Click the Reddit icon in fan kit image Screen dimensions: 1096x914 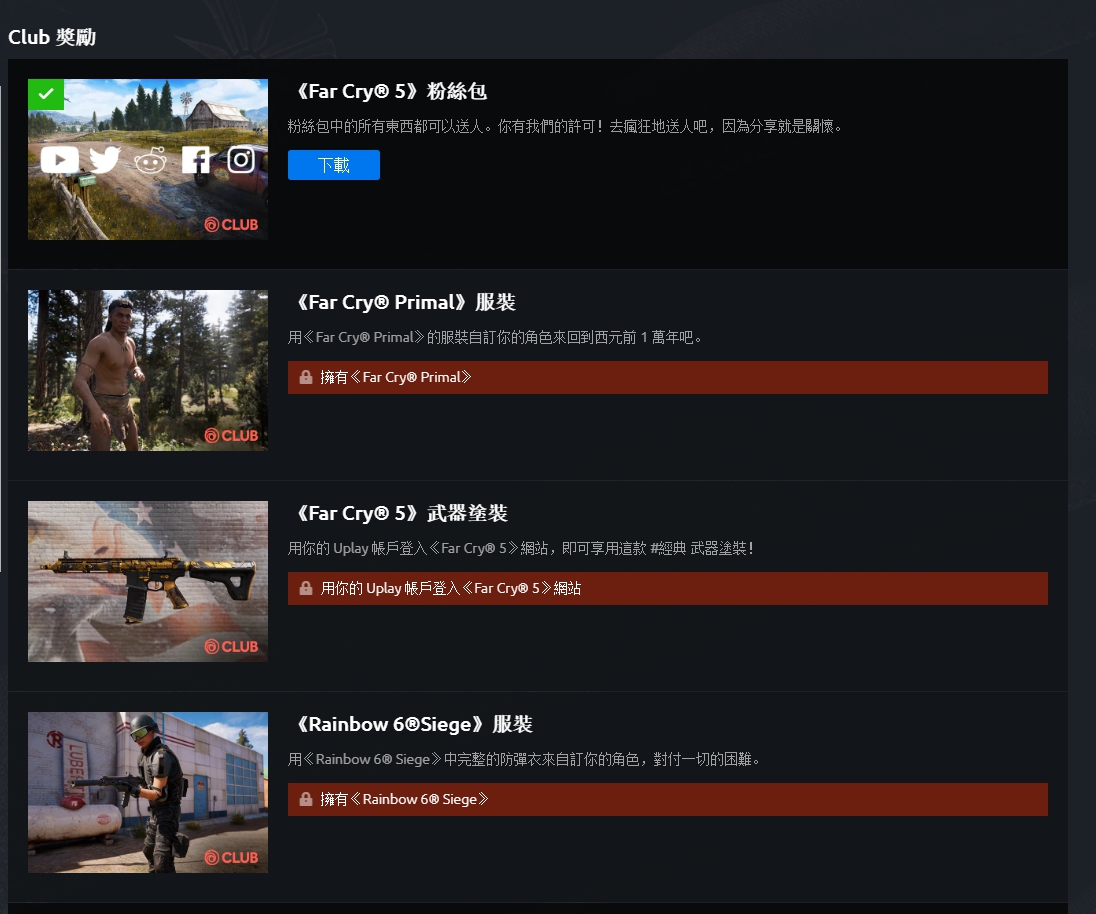pyautogui.click(x=150, y=160)
